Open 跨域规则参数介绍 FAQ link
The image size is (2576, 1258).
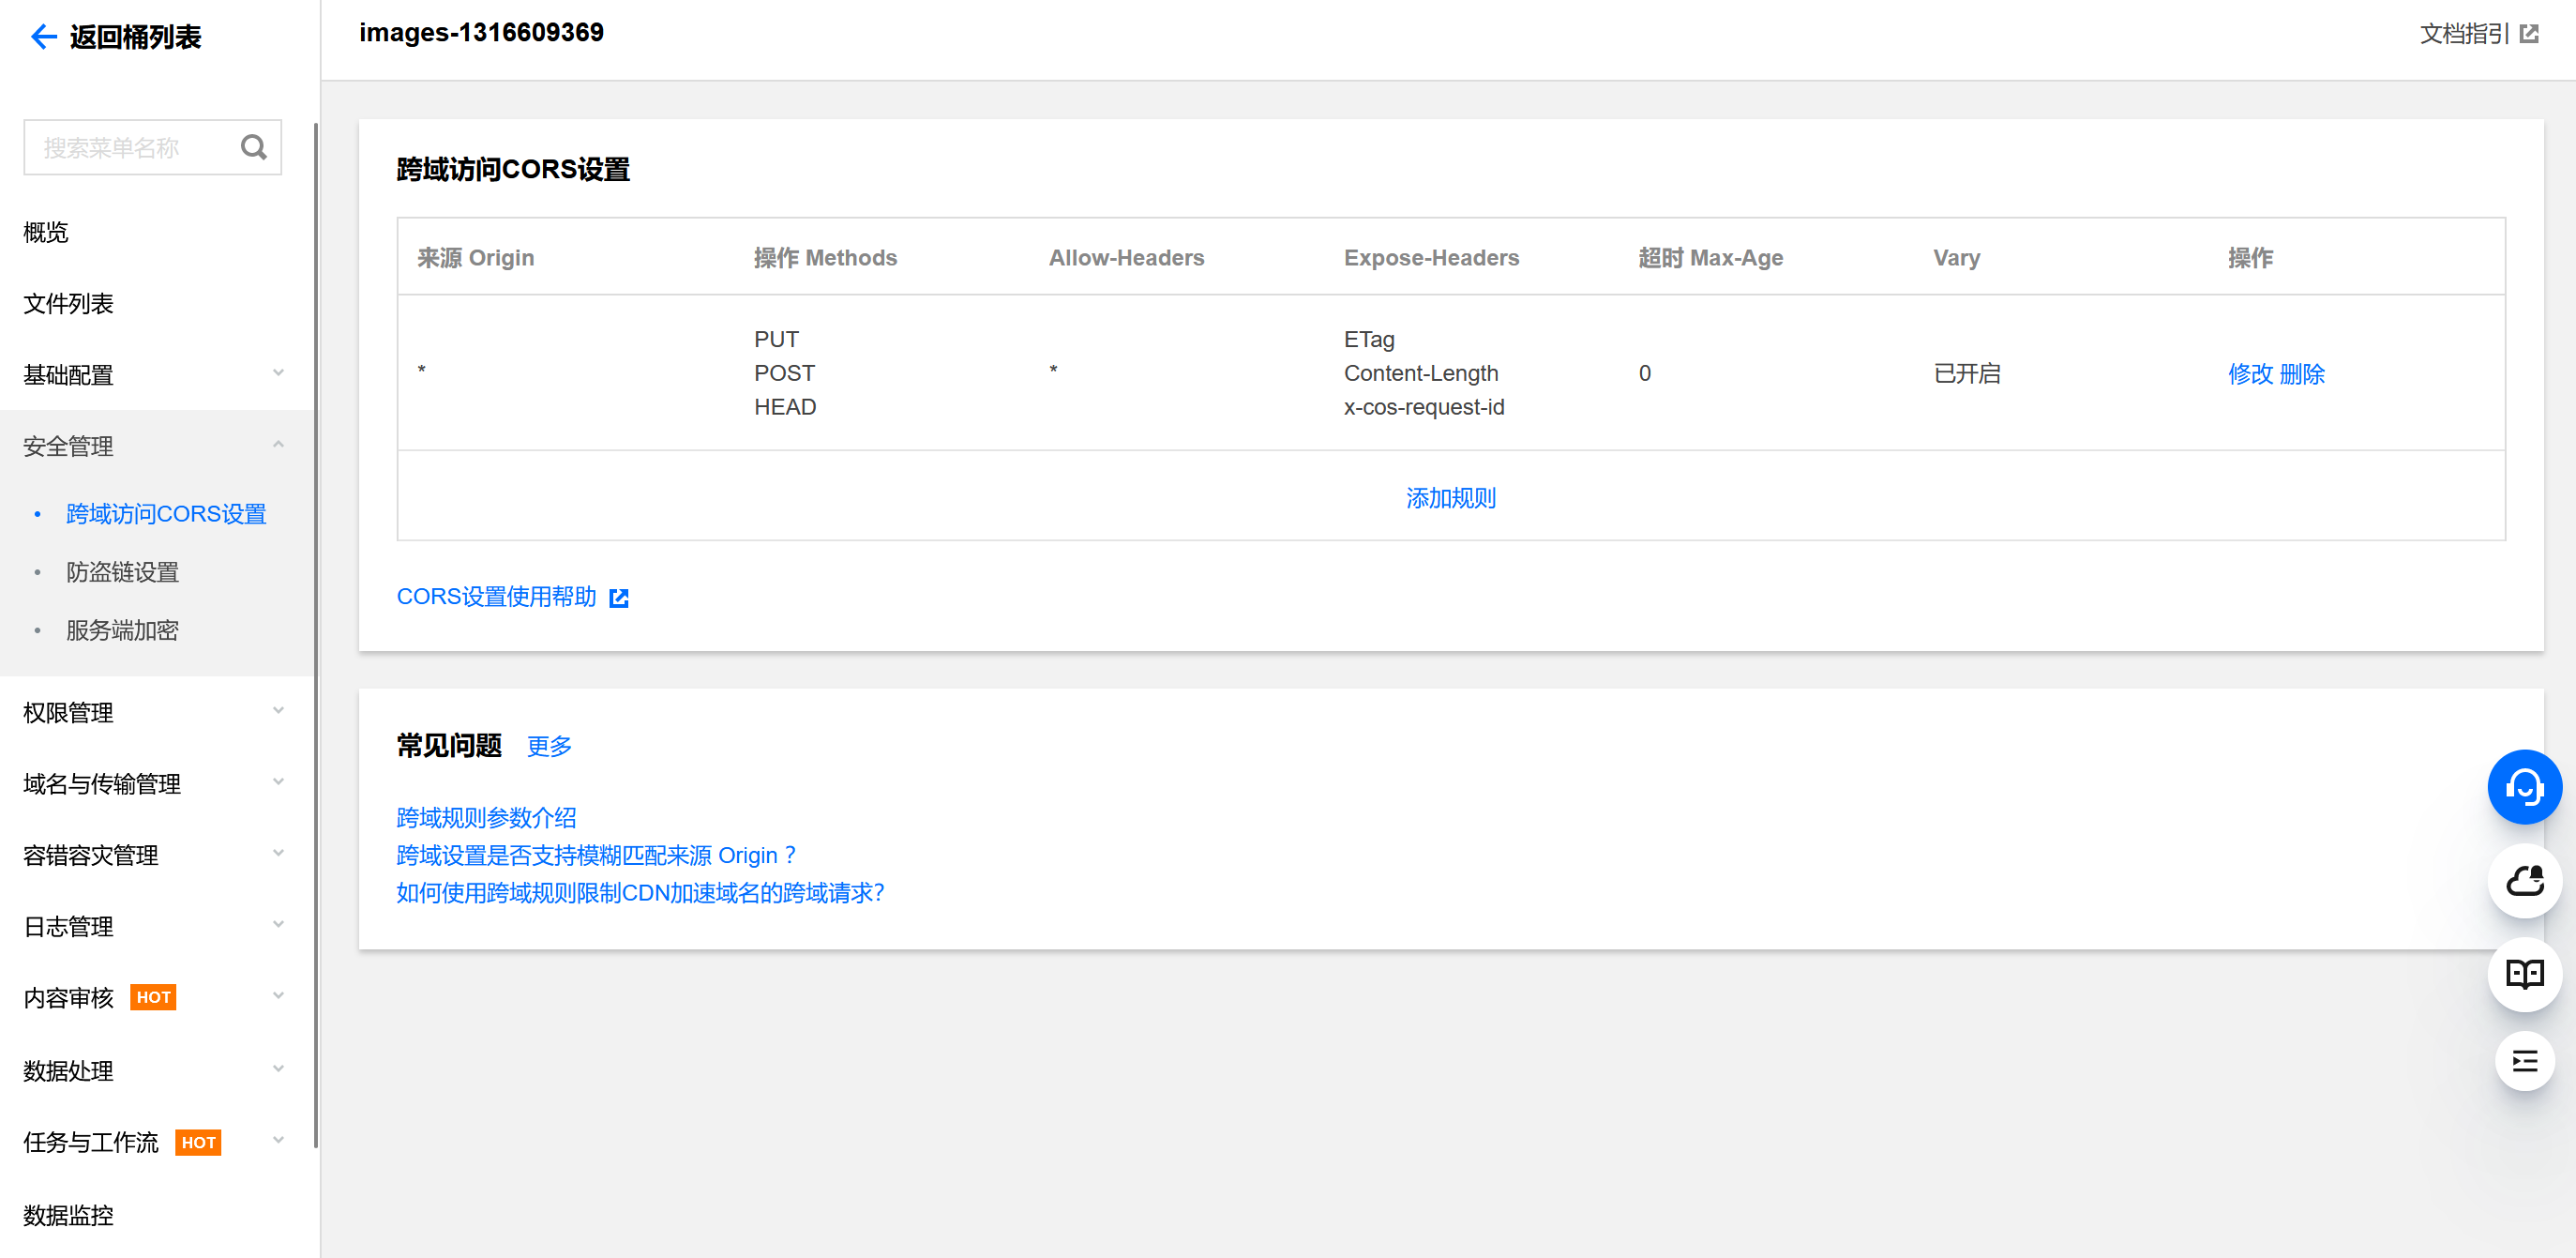pos(486,817)
